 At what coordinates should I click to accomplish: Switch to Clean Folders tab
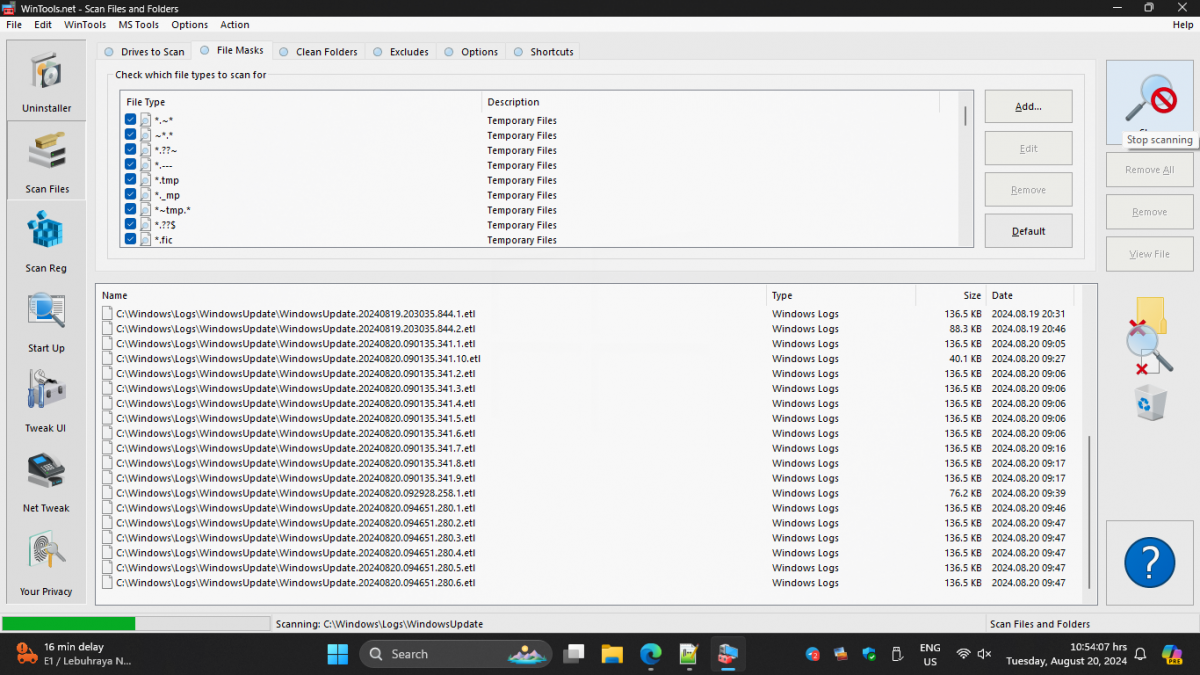[319, 52]
